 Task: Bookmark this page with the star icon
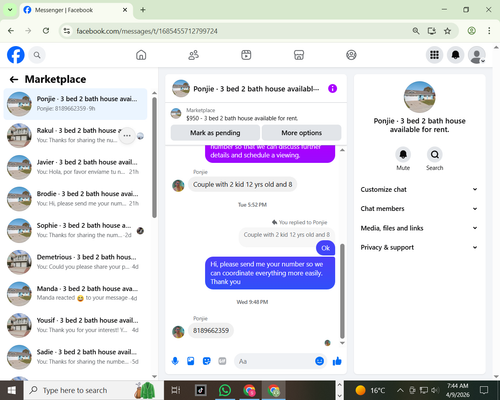click(x=447, y=31)
